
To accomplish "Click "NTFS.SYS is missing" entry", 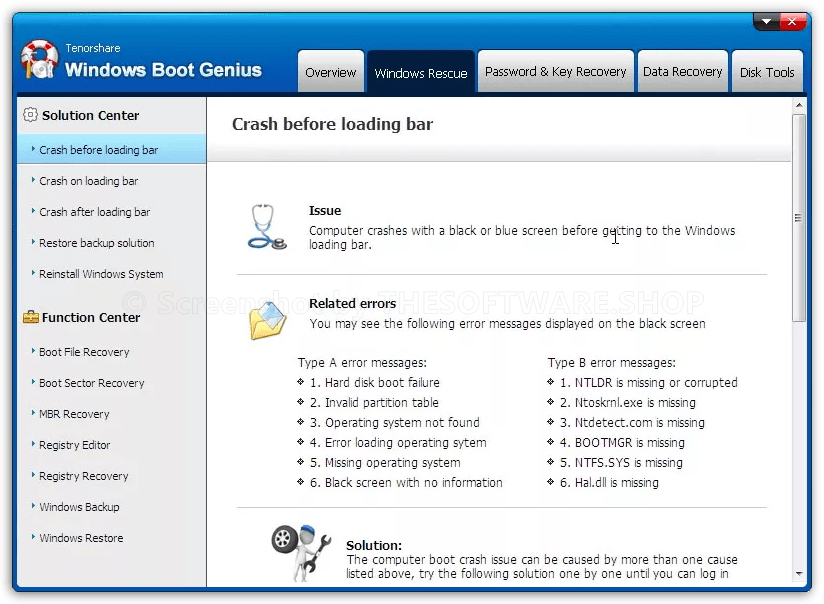I will click(621, 462).
